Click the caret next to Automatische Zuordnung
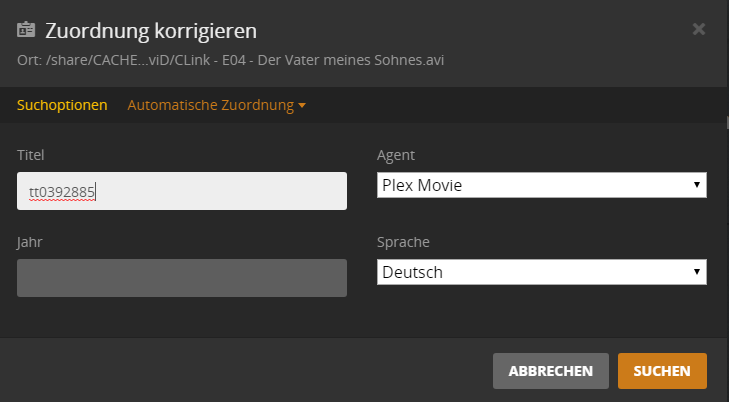This screenshot has height=402, width=729. 301,106
